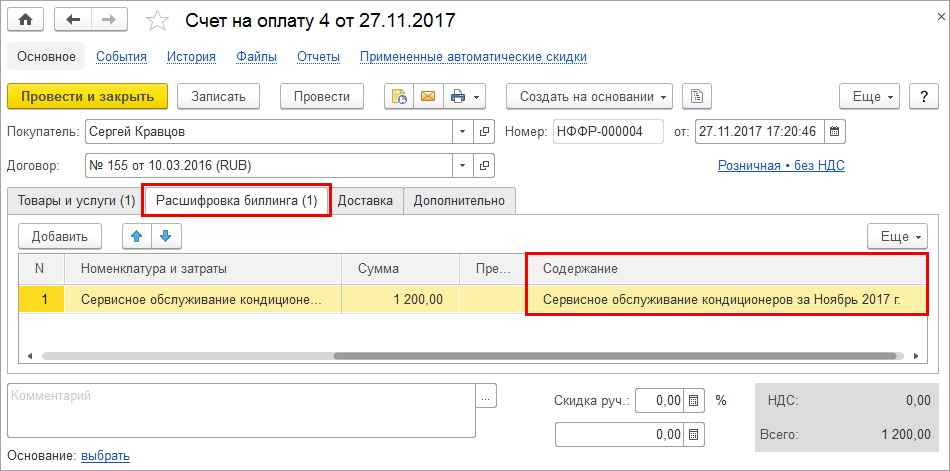
Task: Add document to favorites with star
Action: click(158, 21)
